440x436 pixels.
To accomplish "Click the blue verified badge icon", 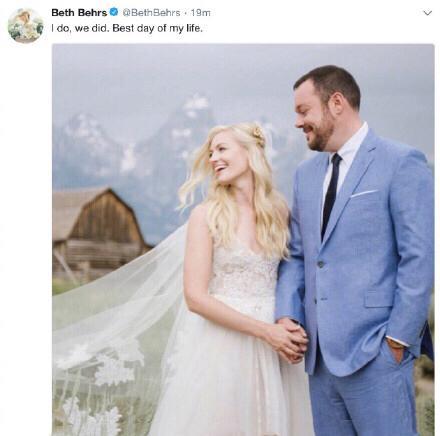I will tap(114, 12).
